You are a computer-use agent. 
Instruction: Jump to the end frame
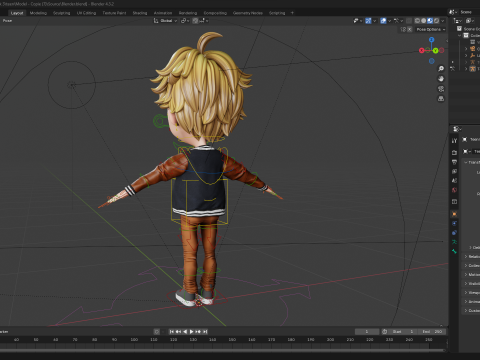pos(205,331)
